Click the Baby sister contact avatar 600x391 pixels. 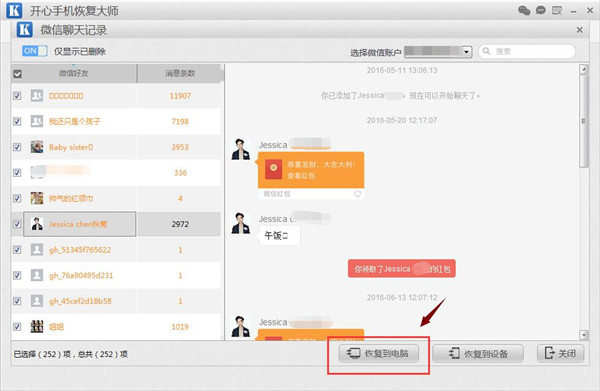click(37, 147)
